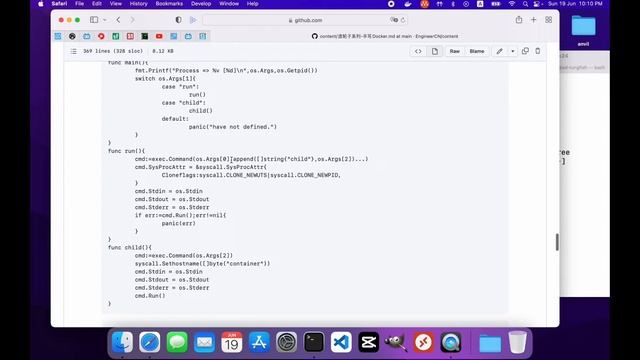Go back to the previous page
Image resolution: width=640 pixels, height=360 pixels.
(x=118, y=20)
